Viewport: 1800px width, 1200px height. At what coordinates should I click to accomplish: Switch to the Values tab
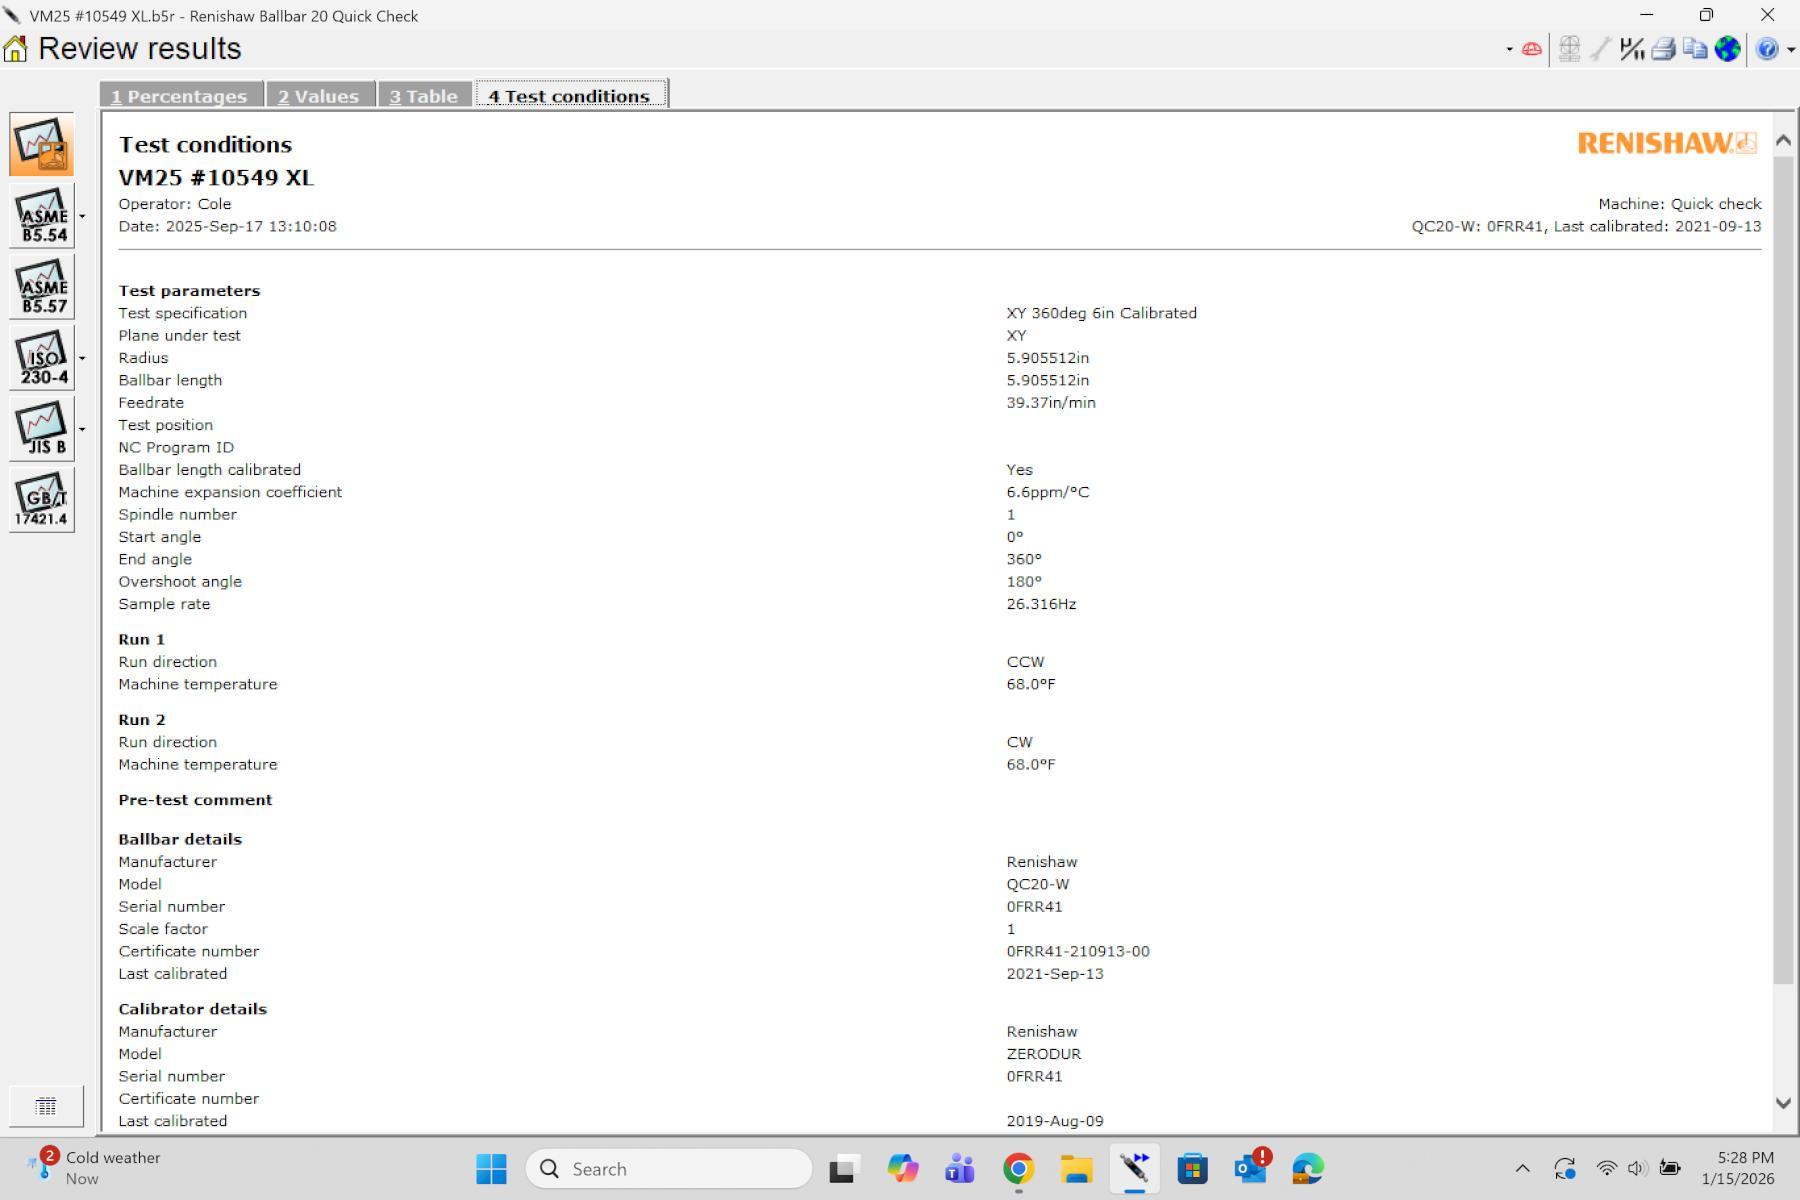tap(319, 96)
